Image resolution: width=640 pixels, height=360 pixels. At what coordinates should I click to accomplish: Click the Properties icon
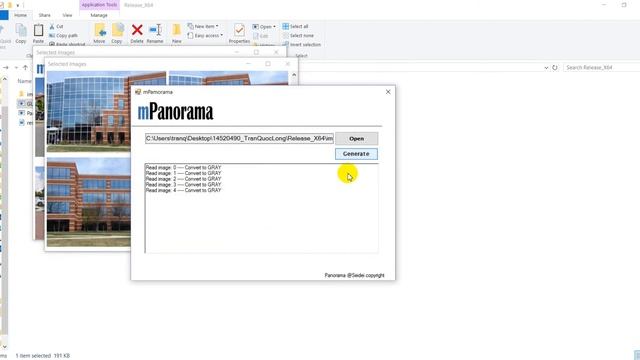click(239, 33)
